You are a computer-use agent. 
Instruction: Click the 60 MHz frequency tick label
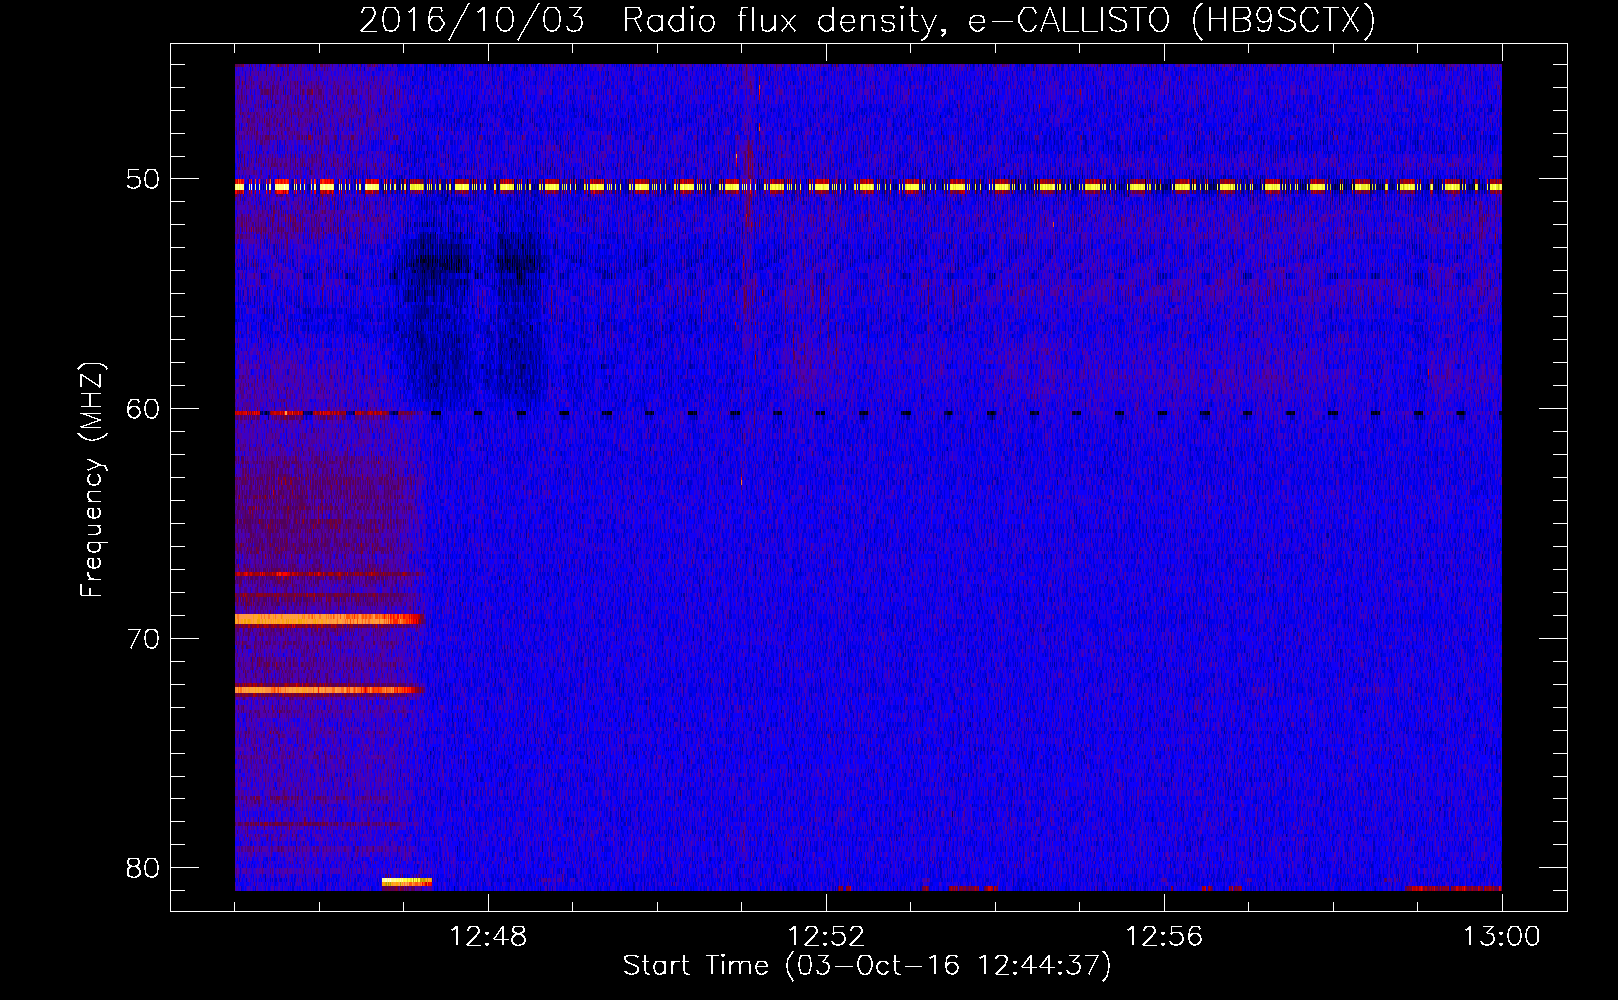pos(143,409)
